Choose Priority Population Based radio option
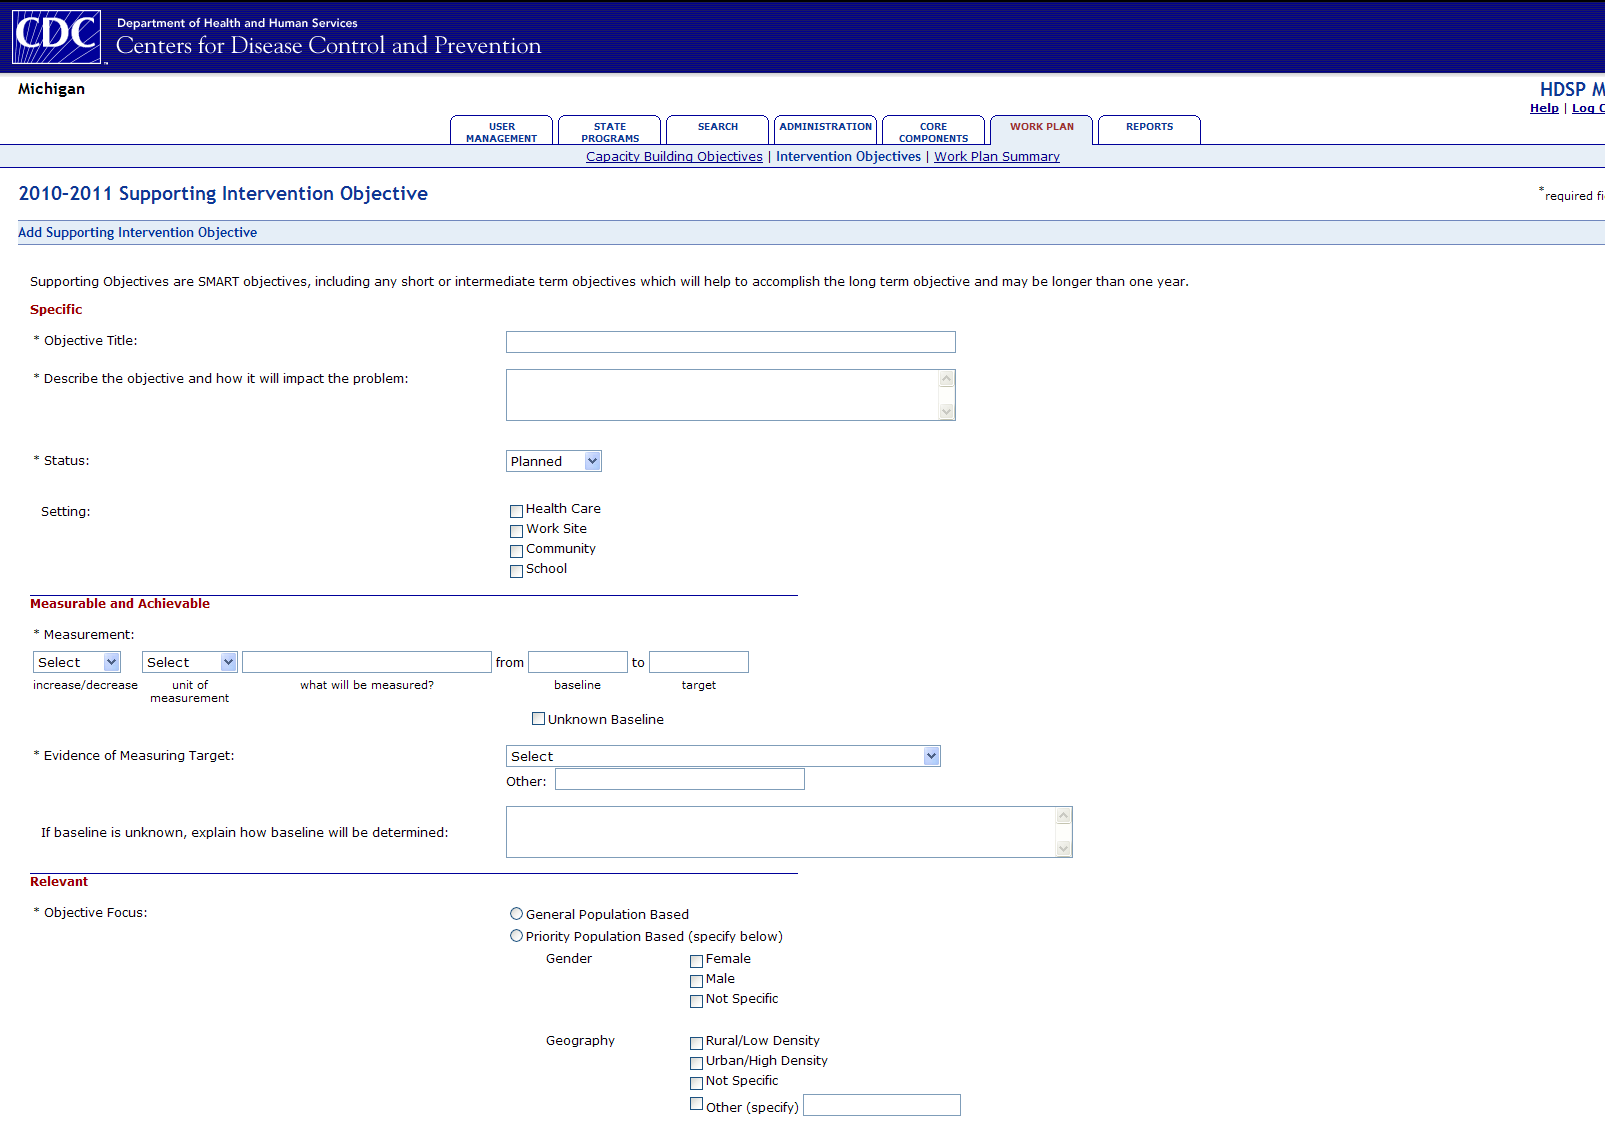The image size is (1605, 1125). (x=516, y=936)
